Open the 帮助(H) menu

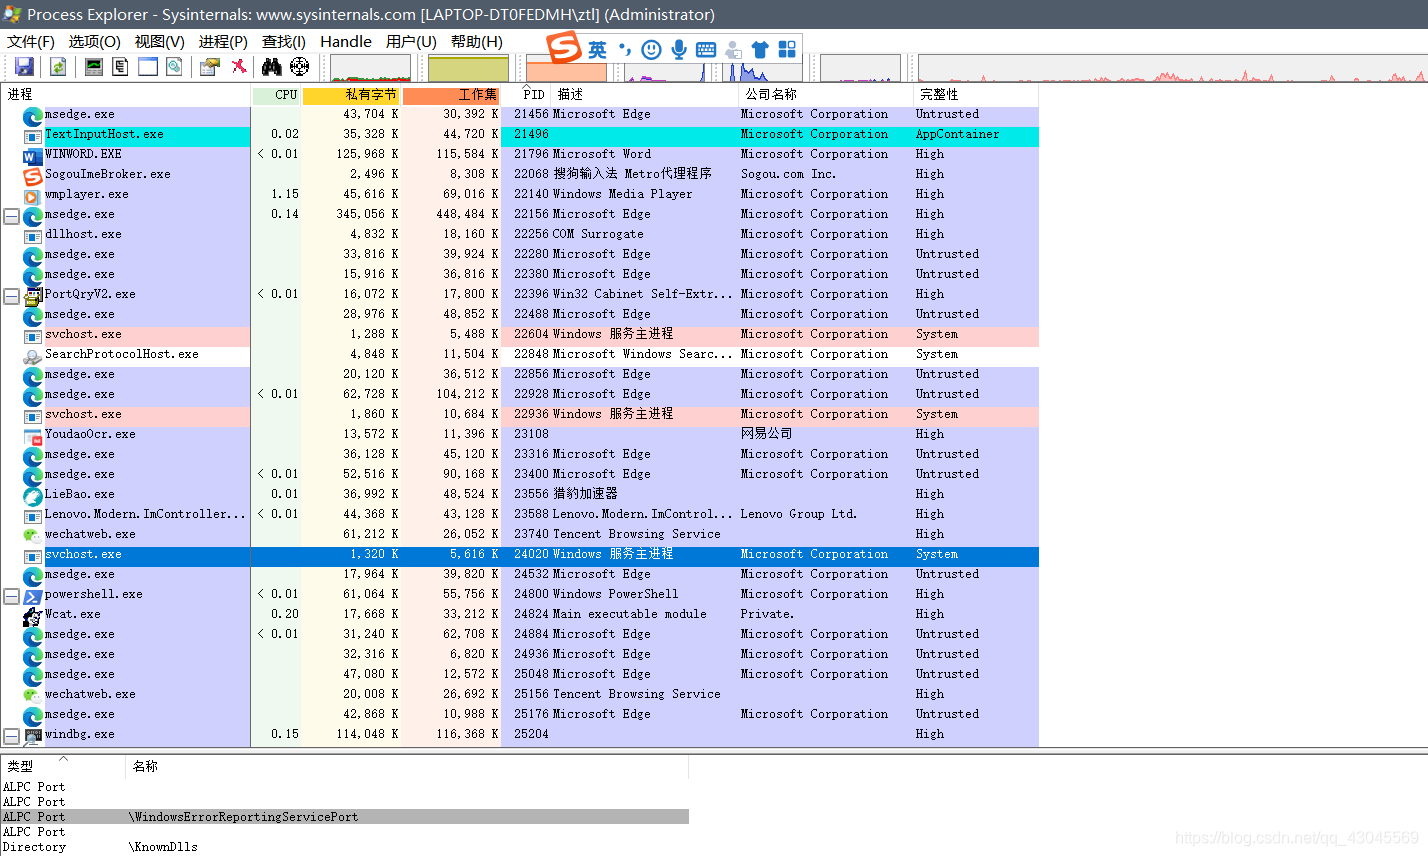(x=477, y=41)
